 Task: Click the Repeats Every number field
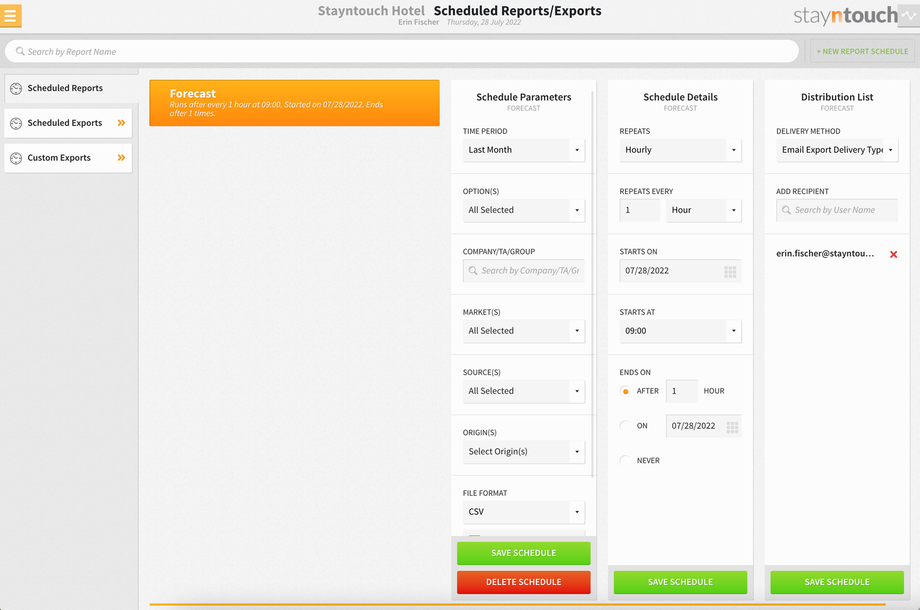(x=640, y=211)
